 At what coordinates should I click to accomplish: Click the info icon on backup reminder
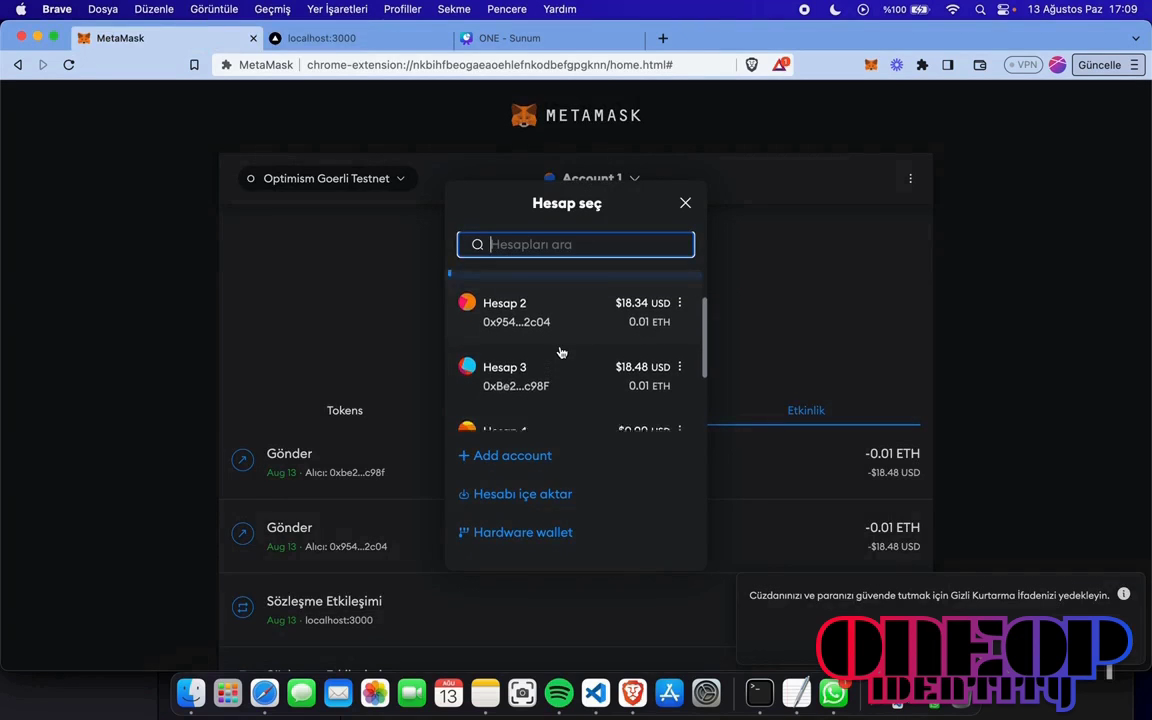(1124, 594)
